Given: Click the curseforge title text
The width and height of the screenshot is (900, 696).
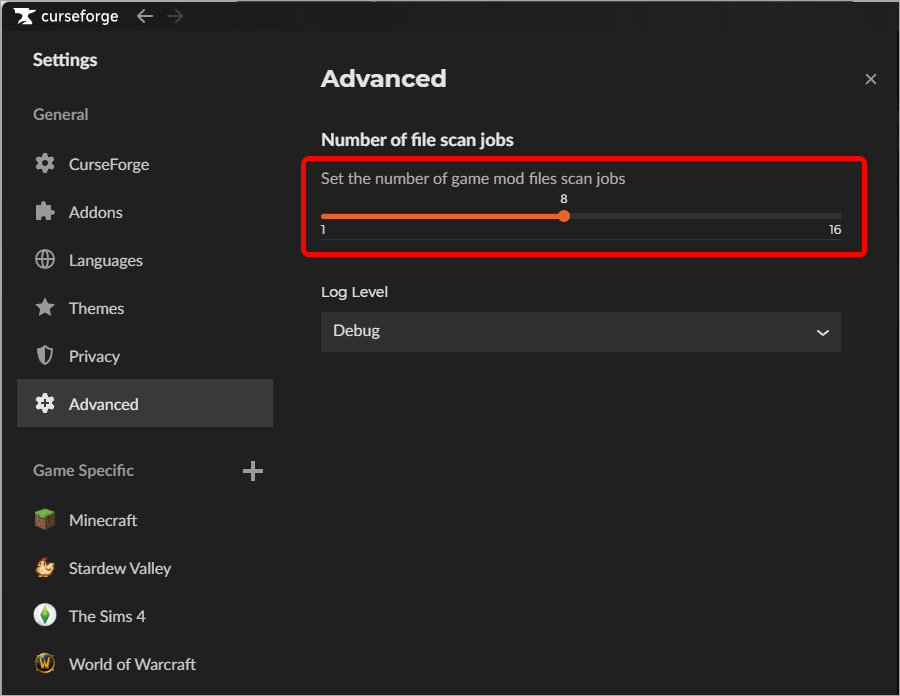Looking at the screenshot, I should coord(80,16).
